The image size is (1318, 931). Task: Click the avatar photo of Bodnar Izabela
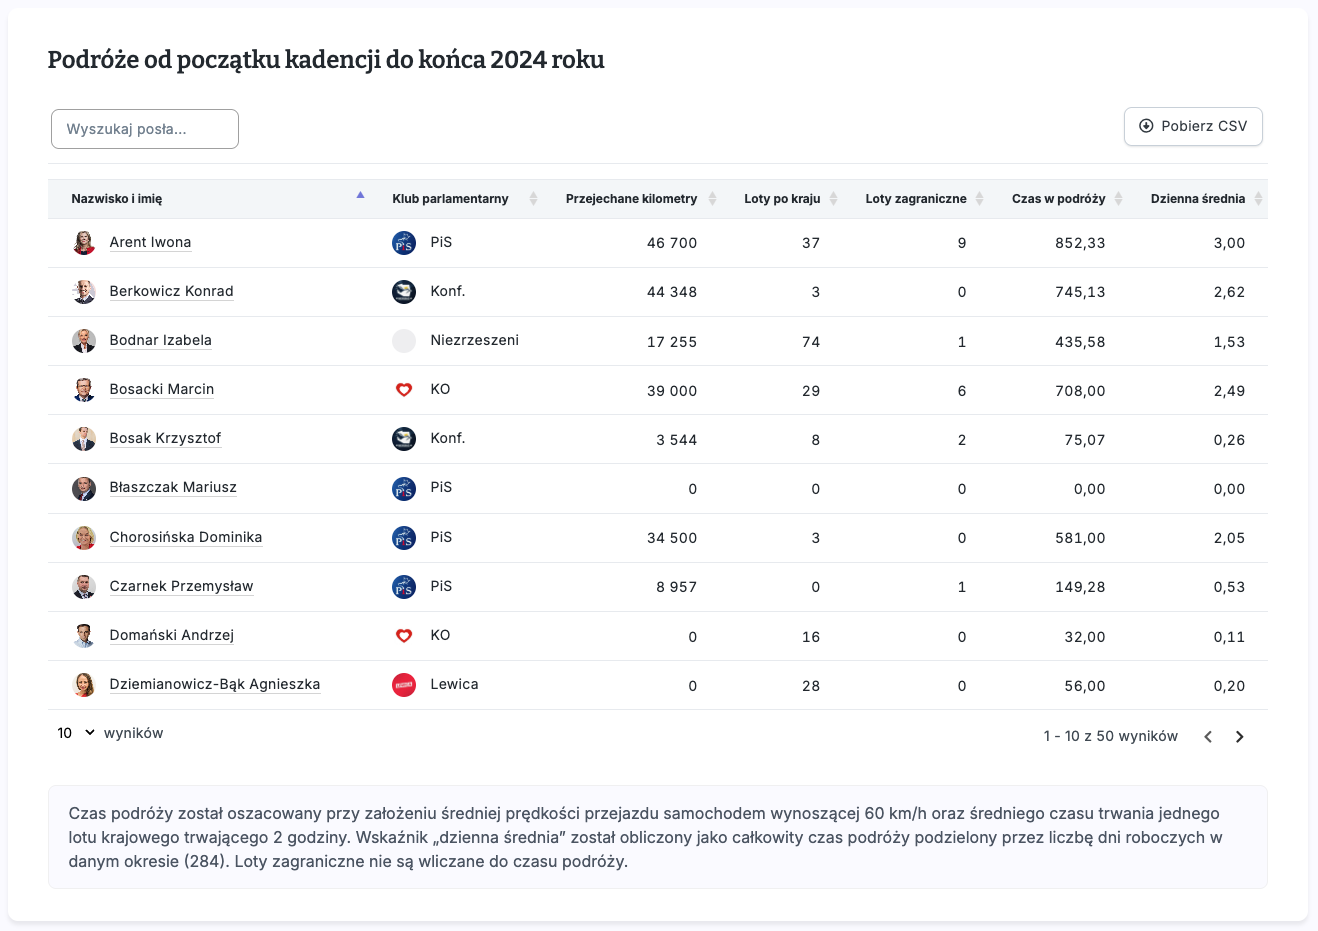click(84, 340)
